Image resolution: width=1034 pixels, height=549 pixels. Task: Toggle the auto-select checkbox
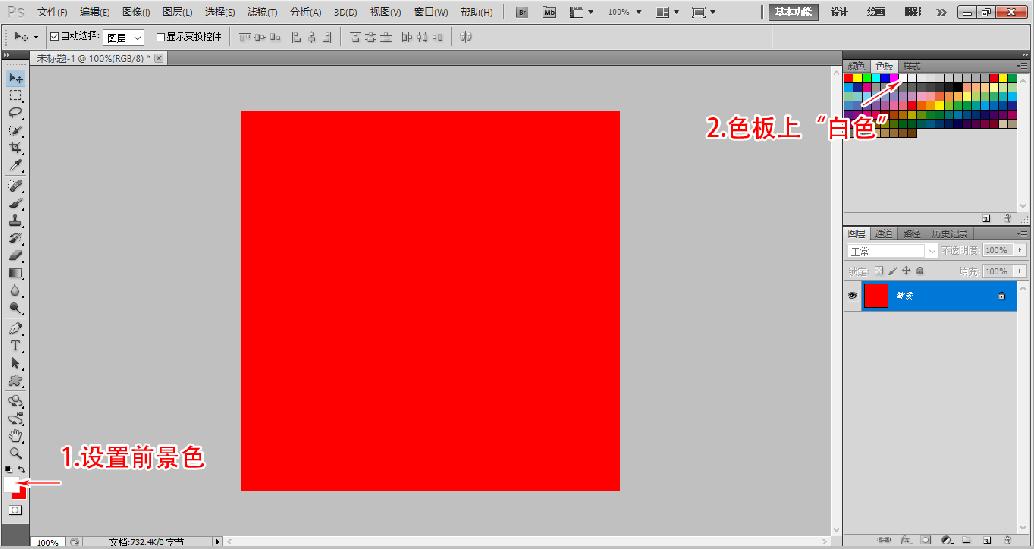point(54,37)
